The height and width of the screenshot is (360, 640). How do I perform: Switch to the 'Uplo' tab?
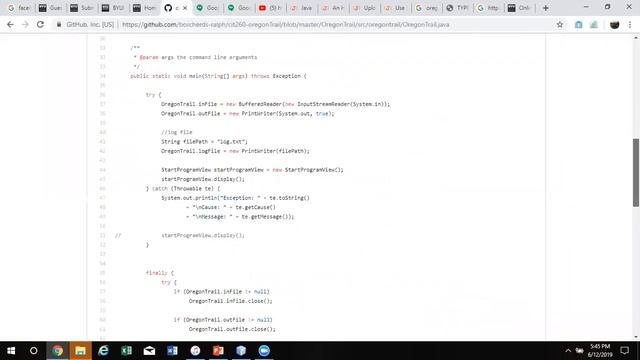click(x=365, y=8)
